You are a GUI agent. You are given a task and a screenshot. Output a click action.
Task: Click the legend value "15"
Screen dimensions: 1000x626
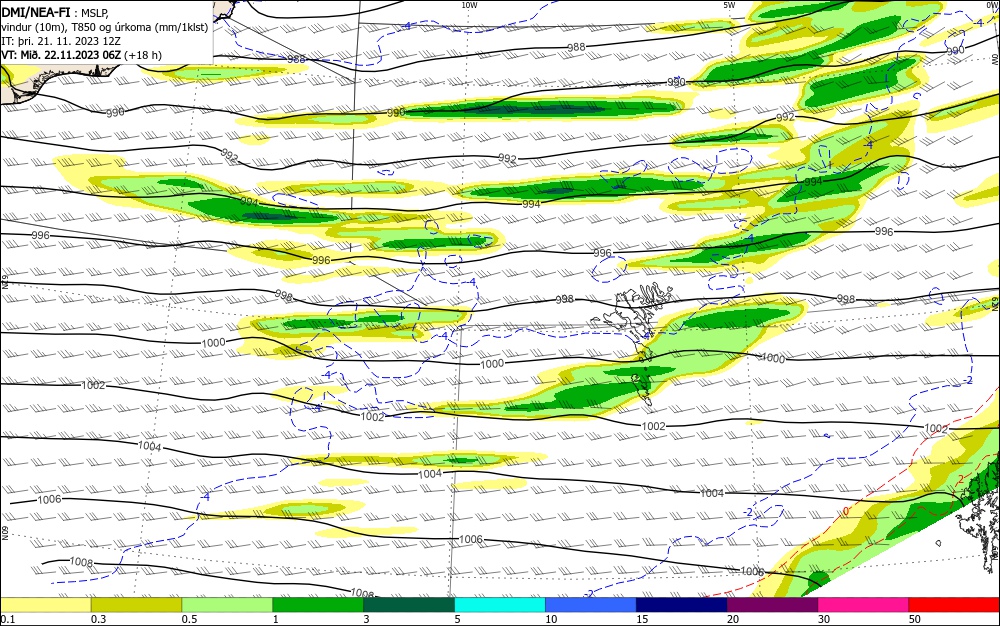point(642,619)
